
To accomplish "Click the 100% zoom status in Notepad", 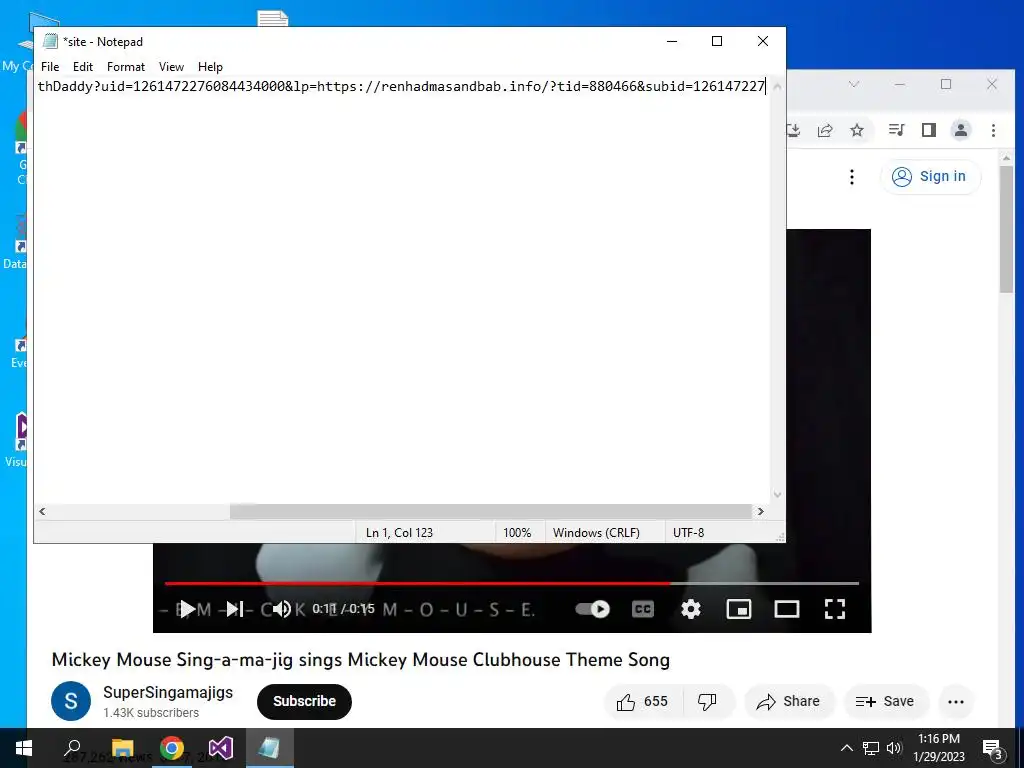I will (517, 532).
